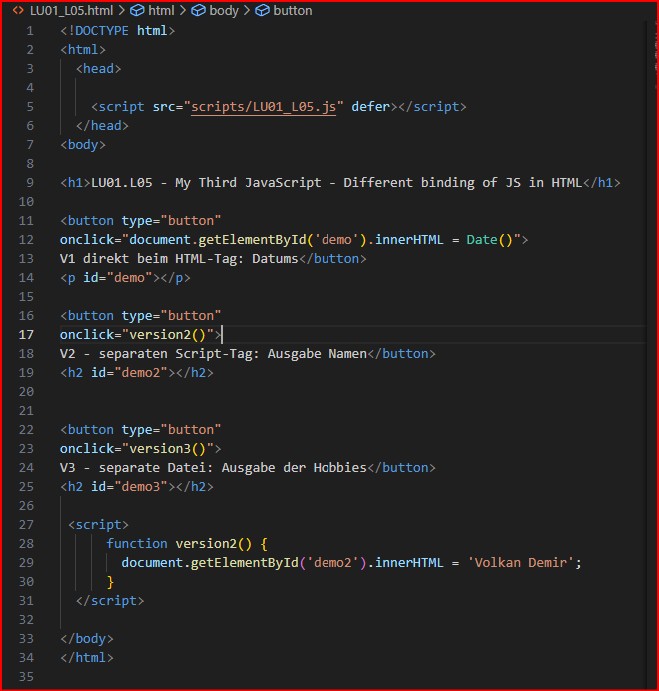The image size is (659, 691).
Task: Click line number 17 in the gutter
Action: coord(26,334)
